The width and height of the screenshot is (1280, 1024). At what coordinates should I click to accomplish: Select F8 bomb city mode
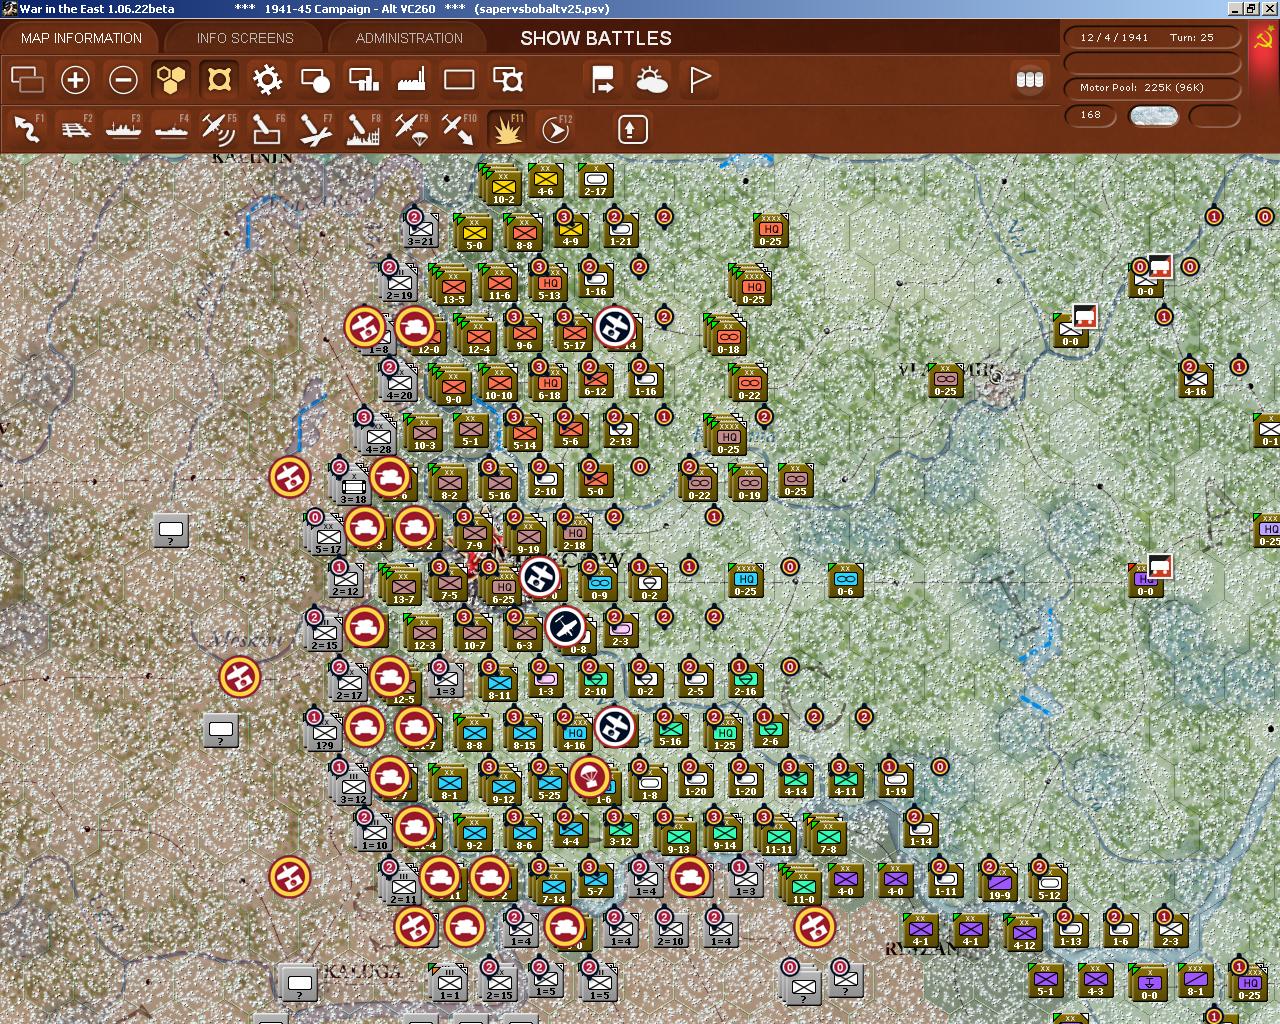363,129
